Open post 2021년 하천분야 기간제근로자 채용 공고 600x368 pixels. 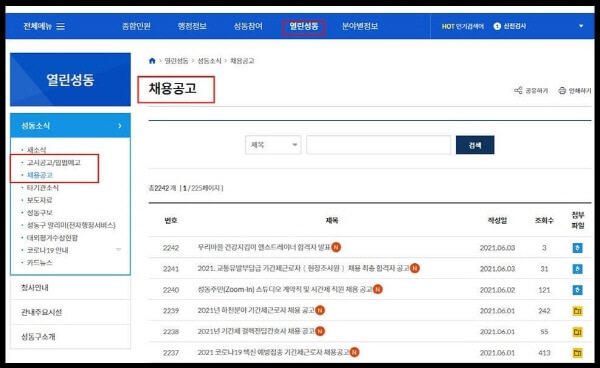click(x=256, y=310)
